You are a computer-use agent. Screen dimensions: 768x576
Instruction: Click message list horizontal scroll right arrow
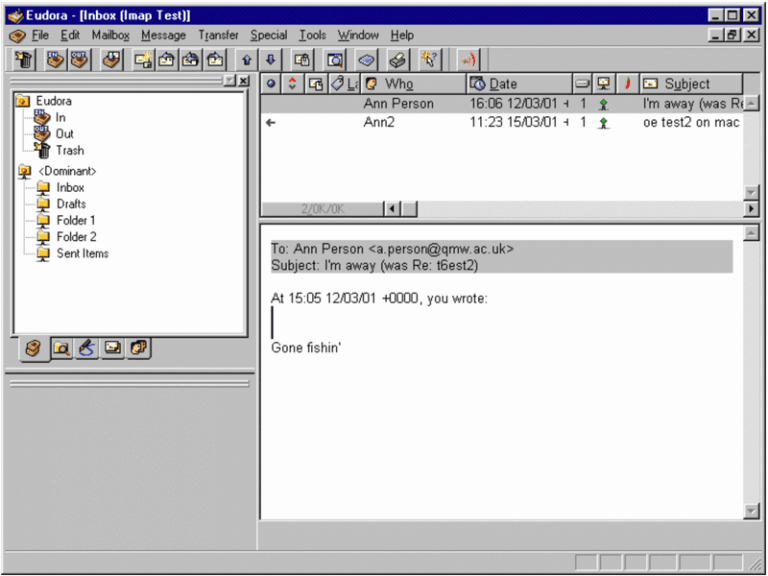pos(751,209)
